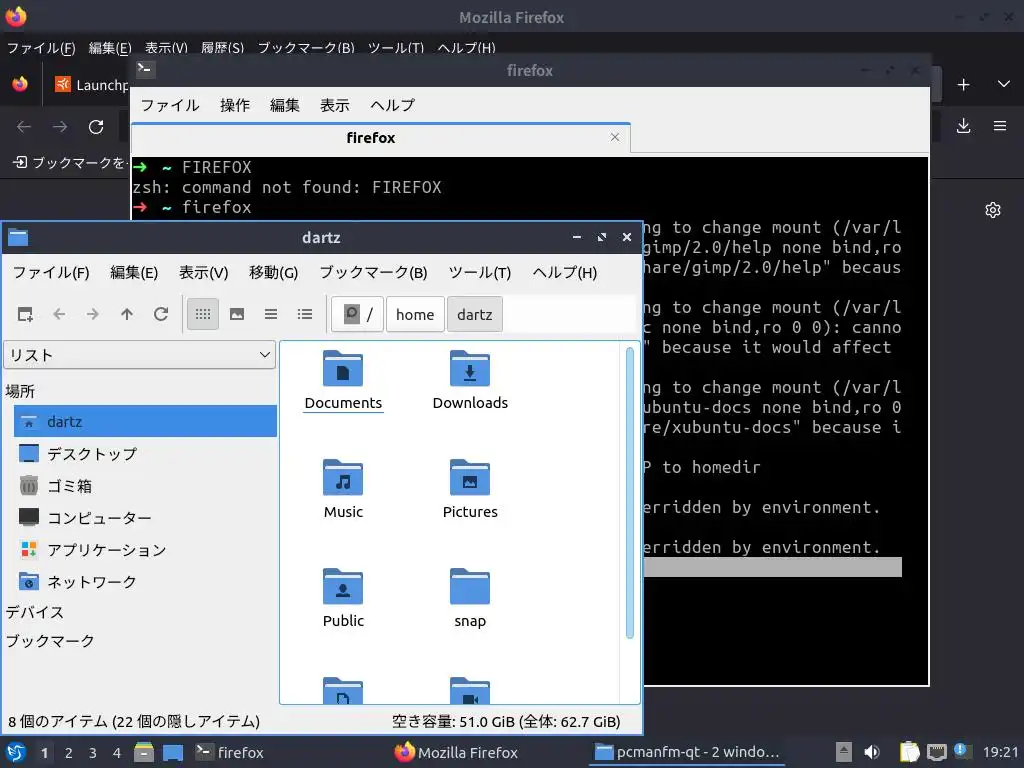
Task: Select dartz in places sidebar
Action: pos(146,421)
